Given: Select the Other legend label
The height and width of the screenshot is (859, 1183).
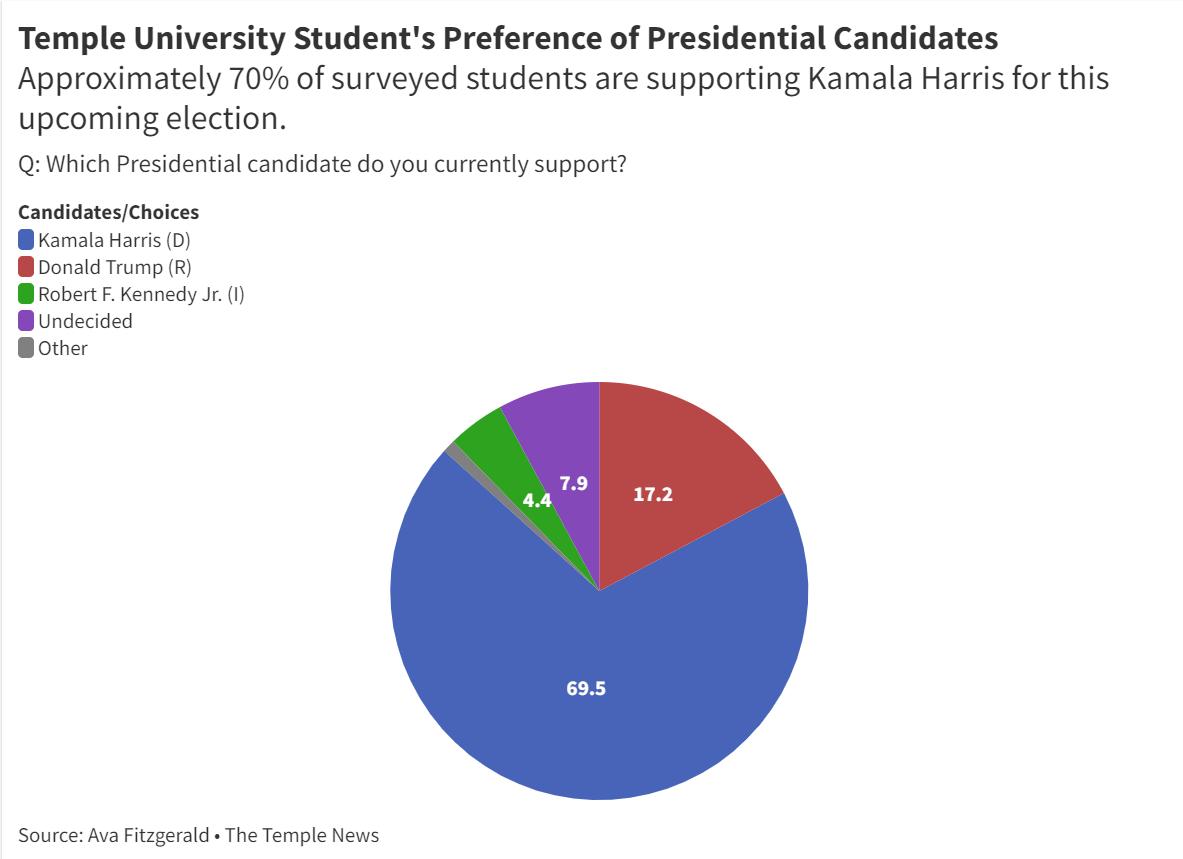Looking at the screenshot, I should pos(63,348).
